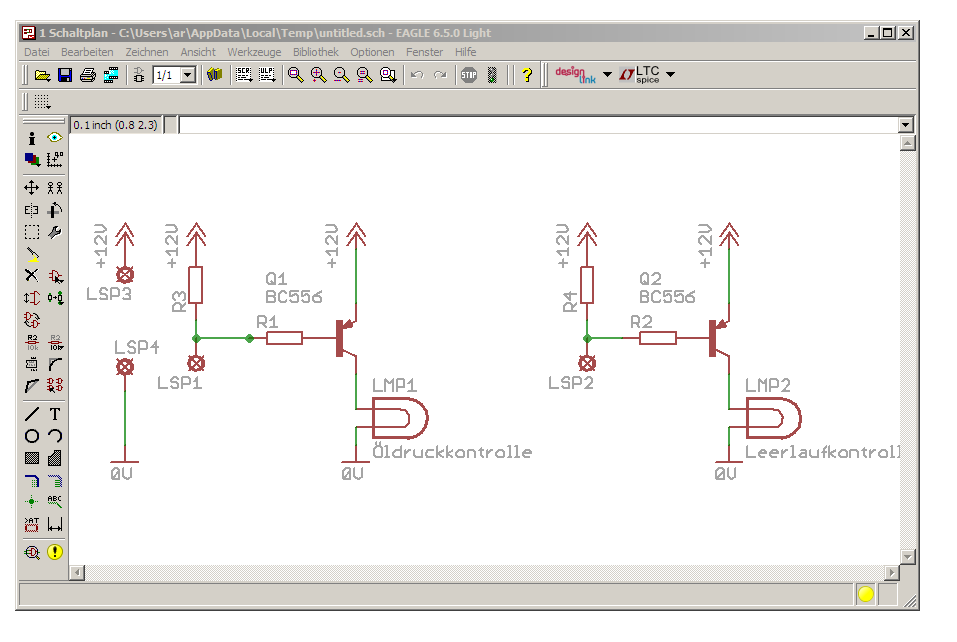Select the Move tool
Screen dimensions: 957x642
32,187
